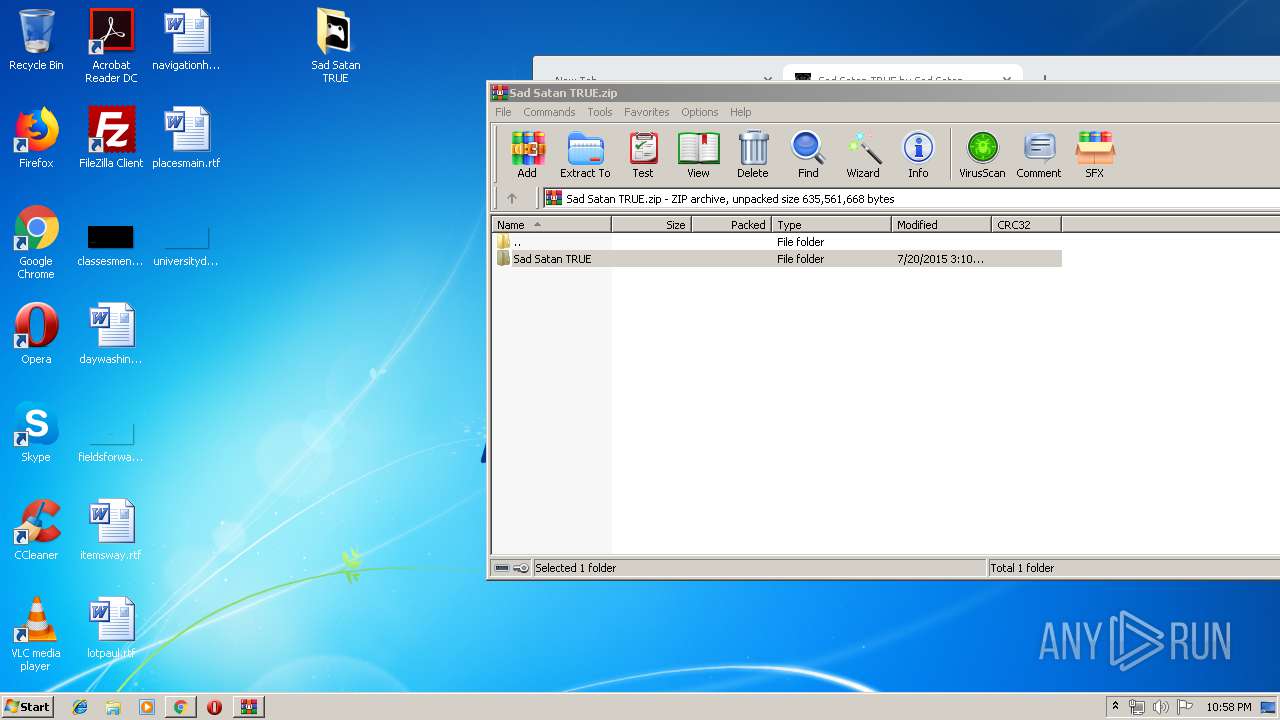Image resolution: width=1280 pixels, height=720 pixels.
Task: Sort by the Packed column header
Action: [x=732, y=225]
